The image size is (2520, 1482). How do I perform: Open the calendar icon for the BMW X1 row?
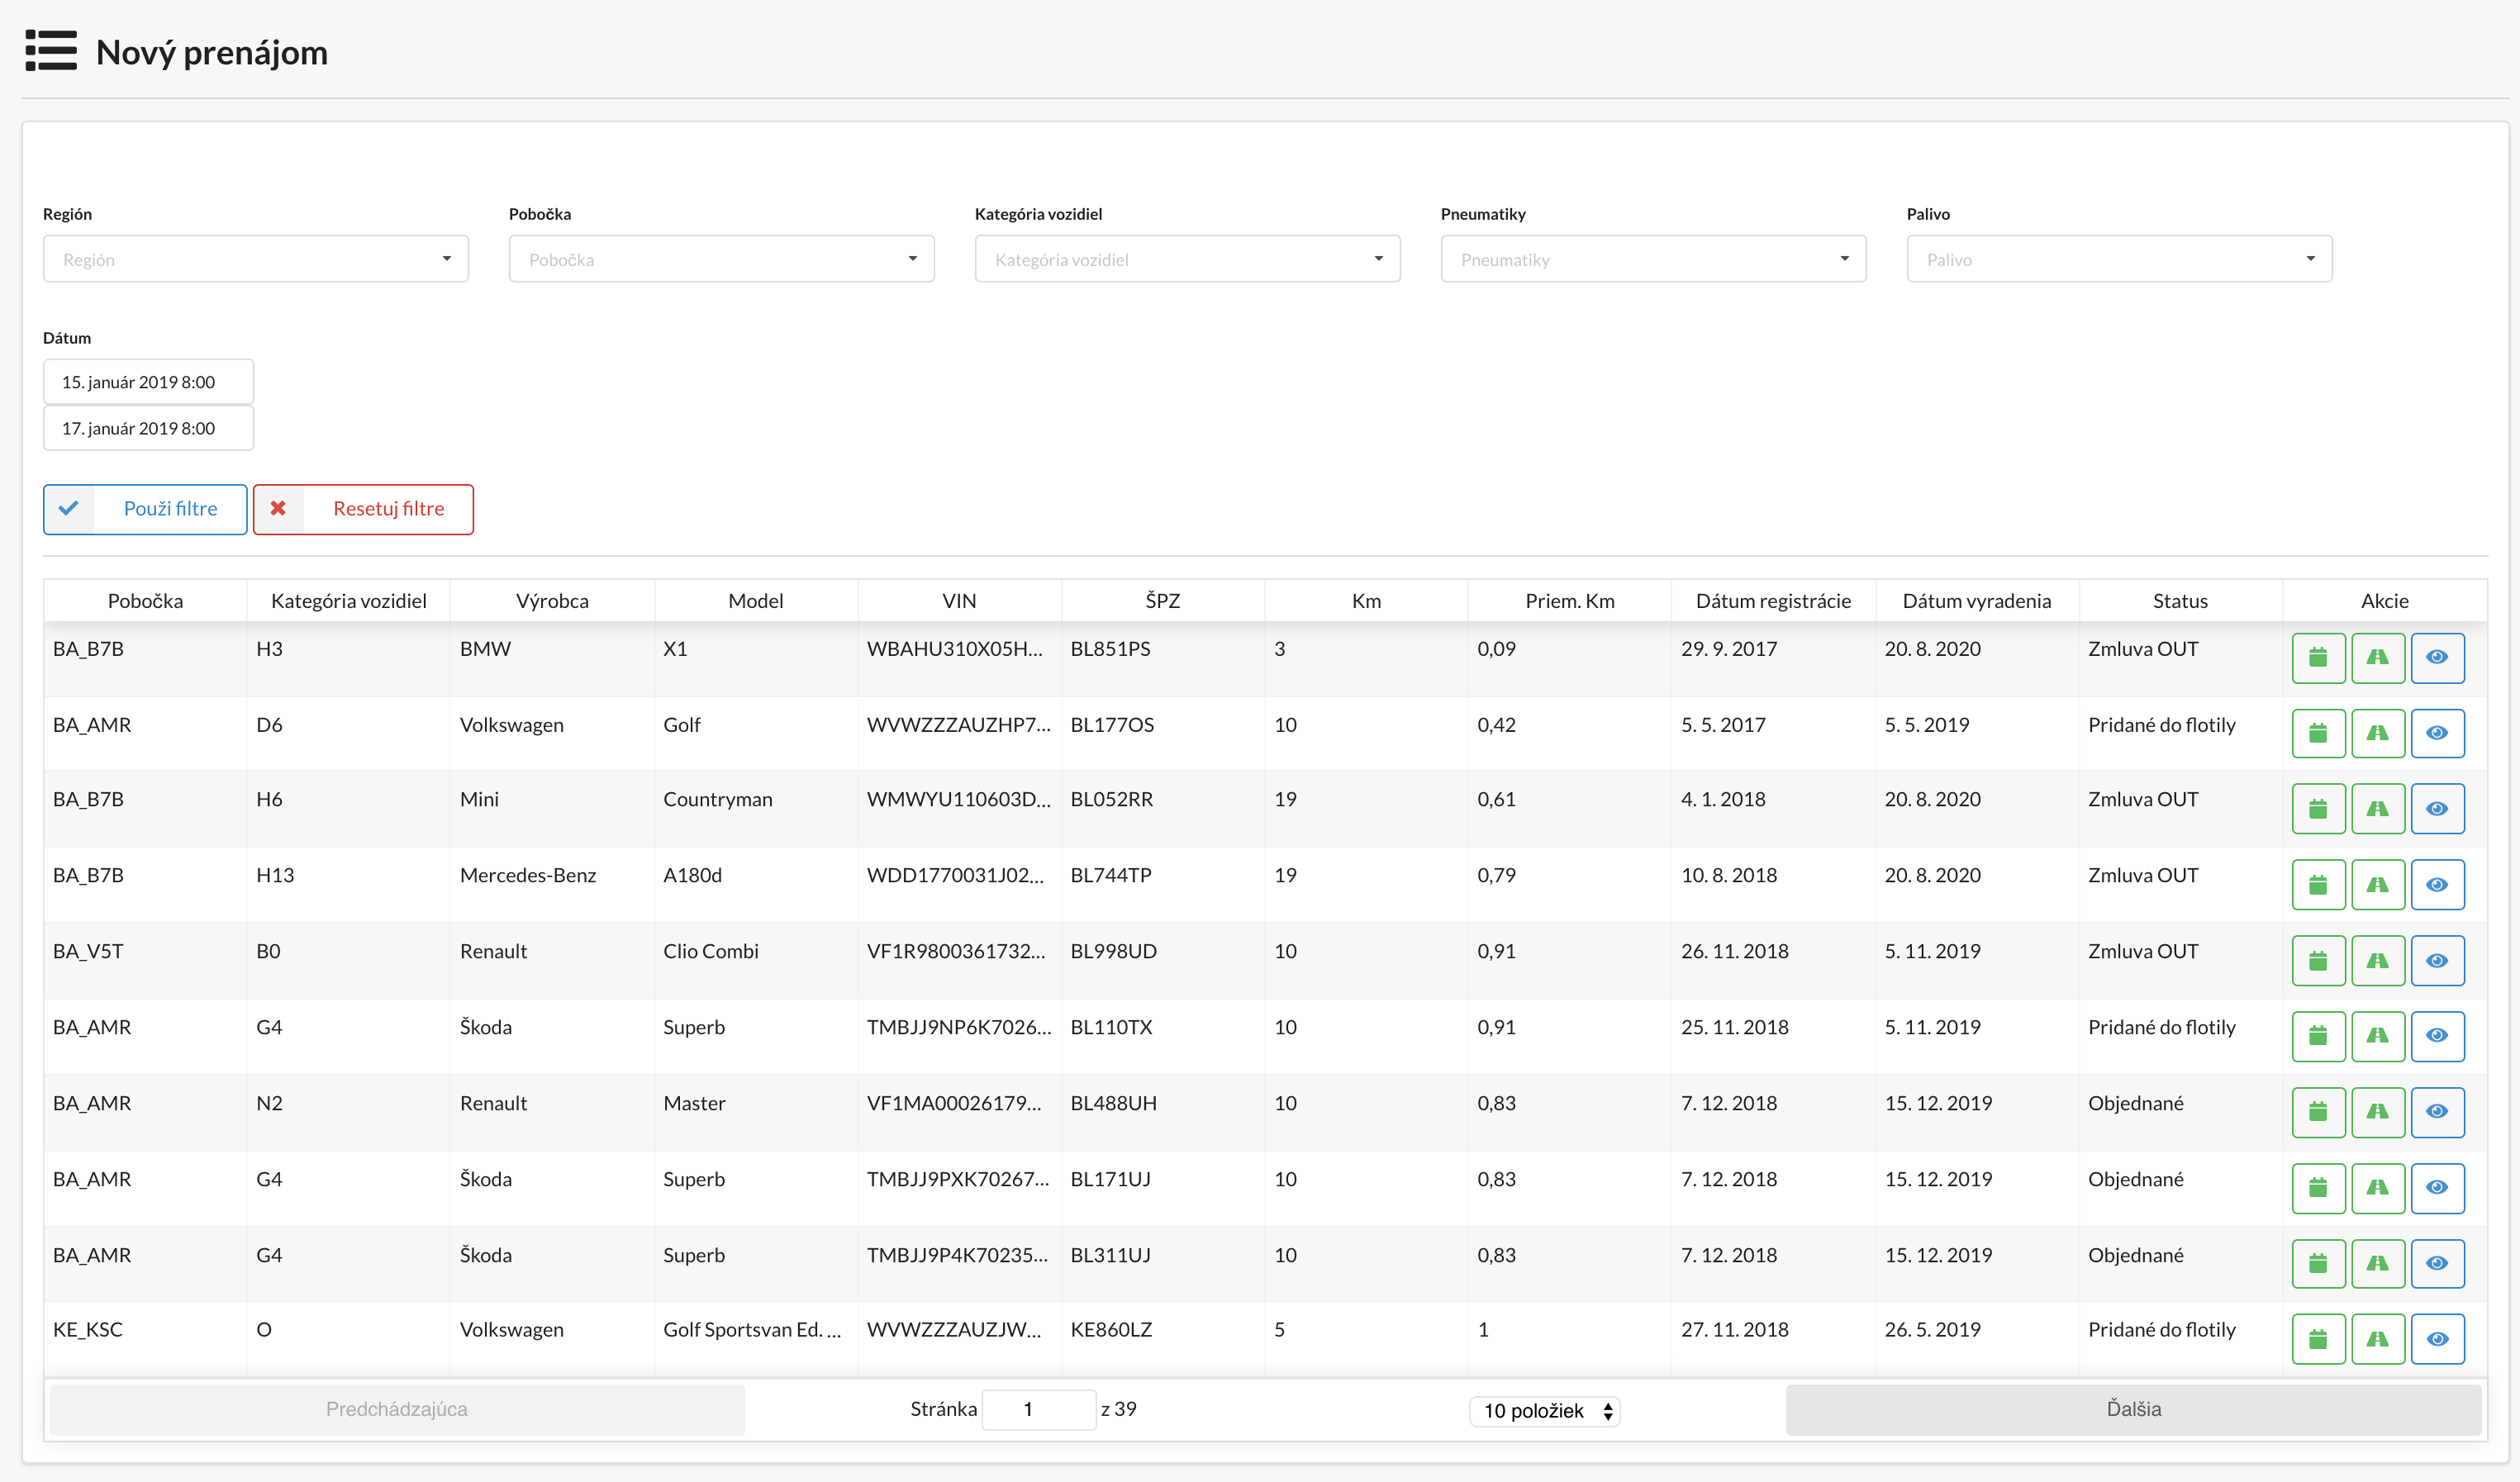click(x=2319, y=657)
